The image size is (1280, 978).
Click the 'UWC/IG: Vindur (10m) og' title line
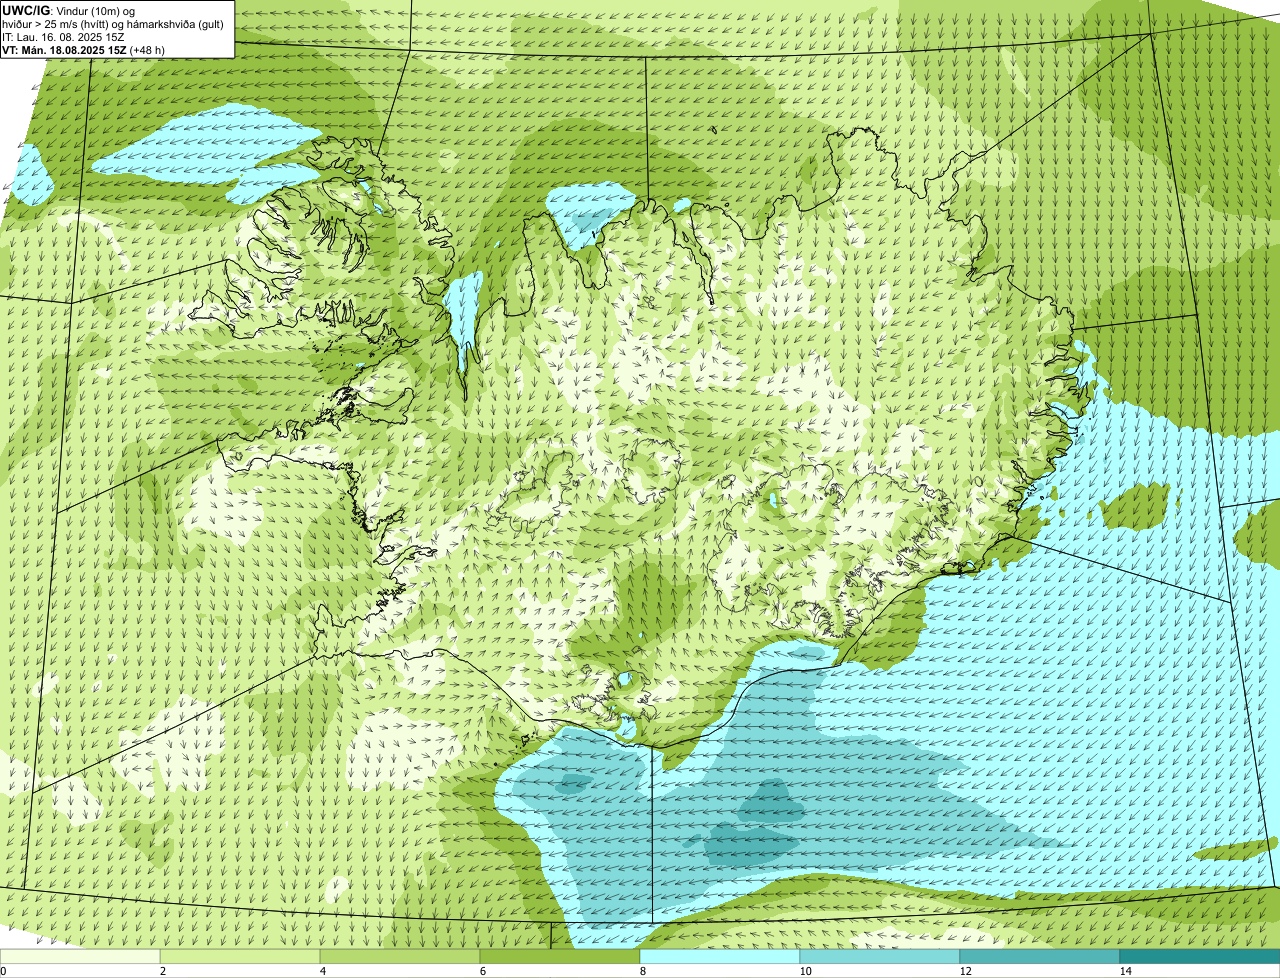click(x=68, y=10)
